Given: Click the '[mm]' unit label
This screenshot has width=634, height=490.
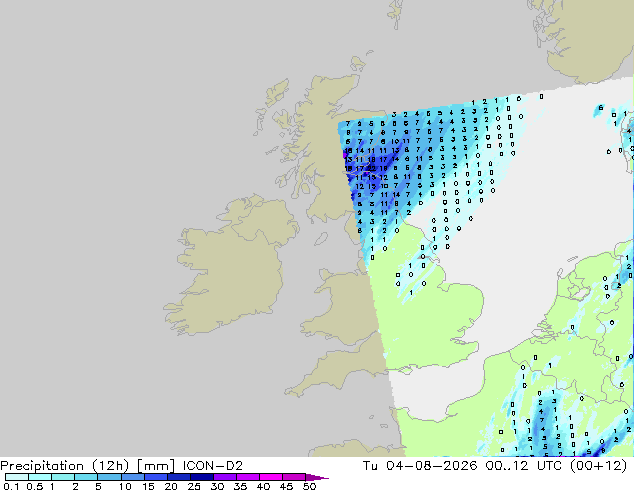Looking at the screenshot, I should pos(156,466).
